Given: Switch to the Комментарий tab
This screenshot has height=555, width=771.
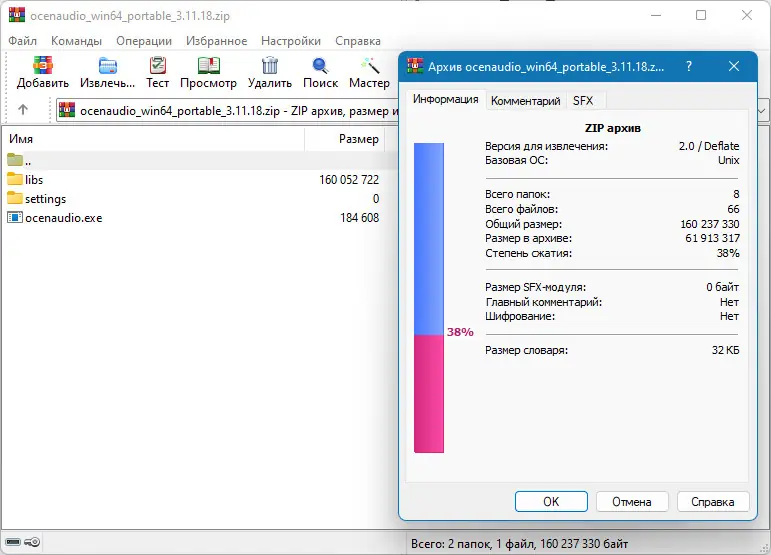Looking at the screenshot, I should pyautogui.click(x=526, y=101).
